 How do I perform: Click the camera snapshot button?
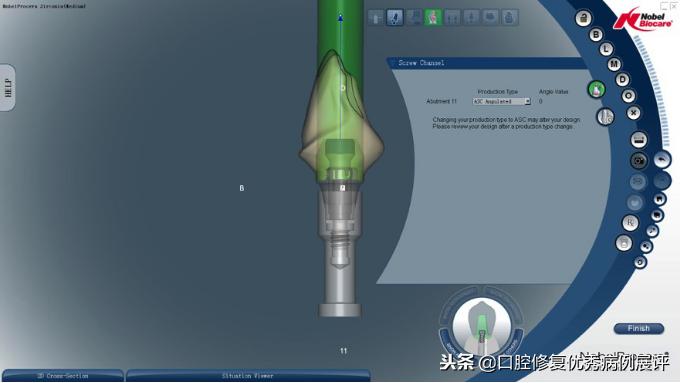[x=638, y=161]
